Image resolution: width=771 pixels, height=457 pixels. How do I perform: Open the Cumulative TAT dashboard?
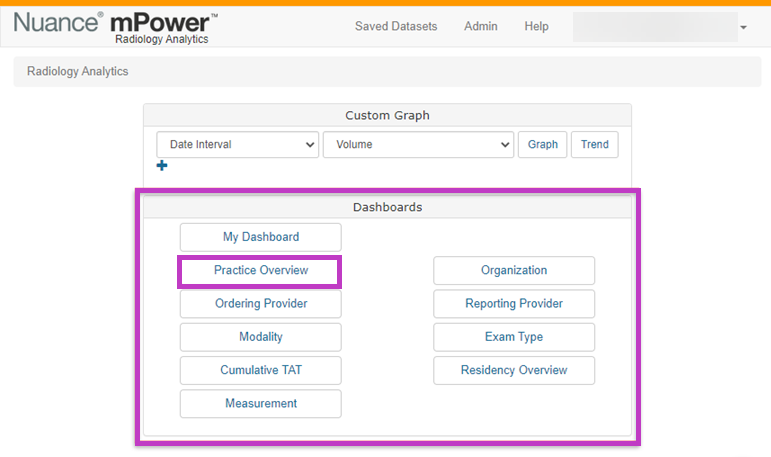(x=261, y=370)
